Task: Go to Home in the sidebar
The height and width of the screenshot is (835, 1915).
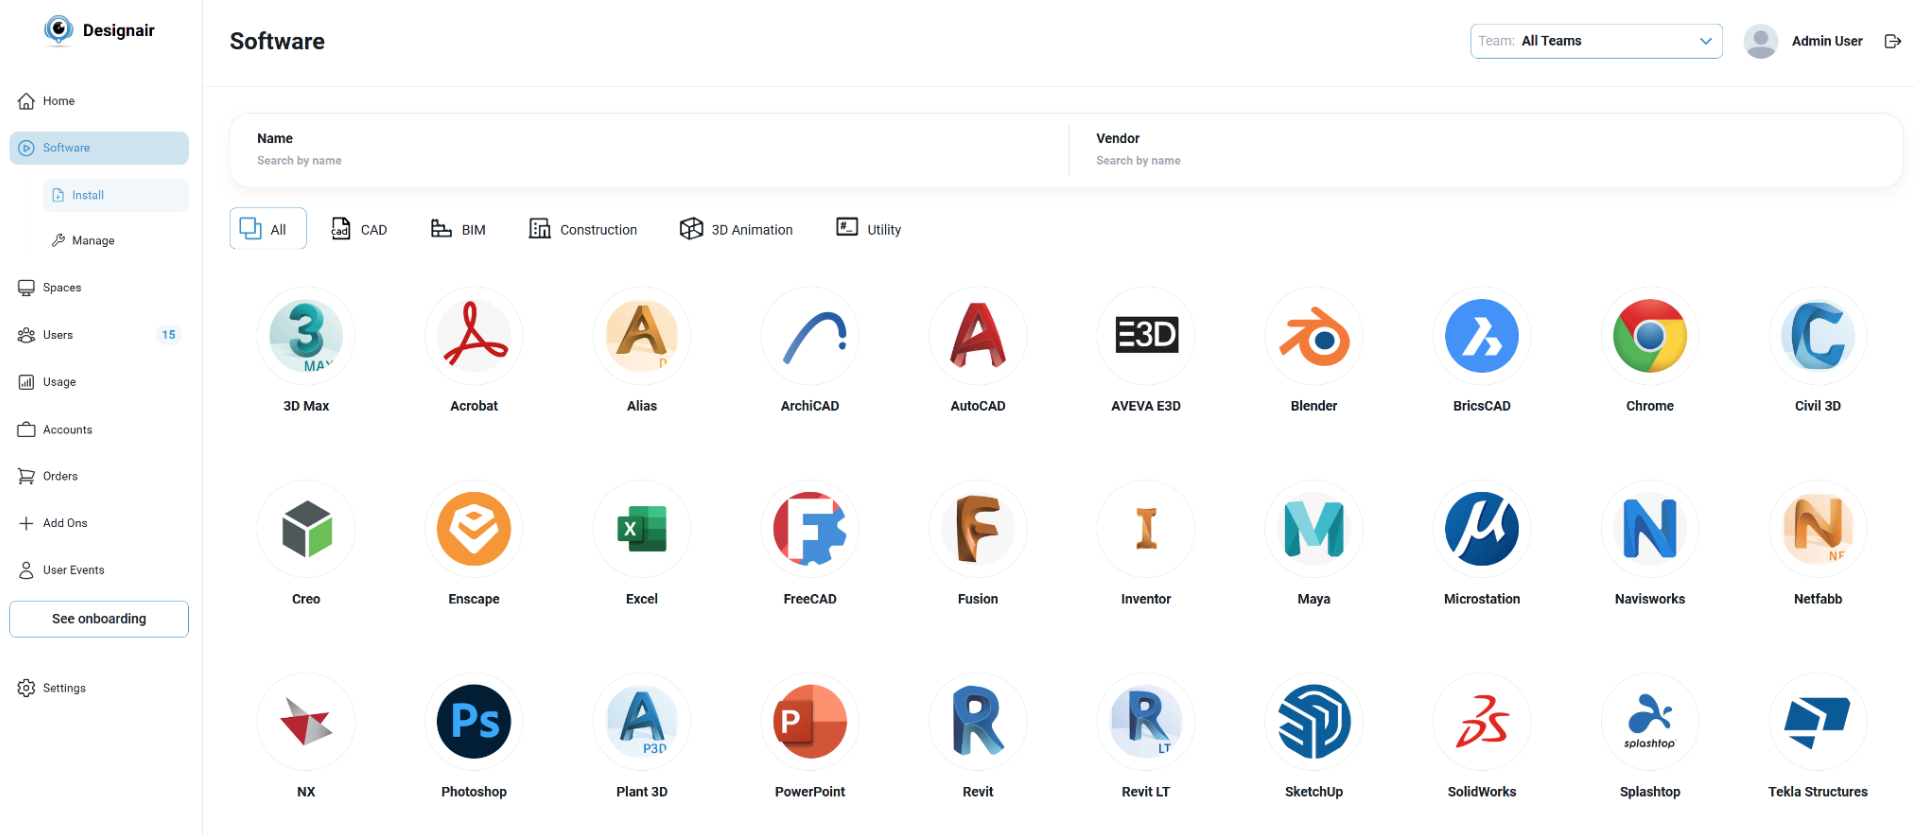Action: coord(99,101)
